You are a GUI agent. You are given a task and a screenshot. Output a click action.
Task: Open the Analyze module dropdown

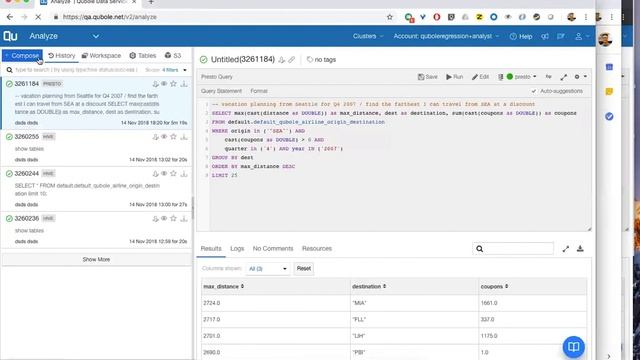coord(96,36)
